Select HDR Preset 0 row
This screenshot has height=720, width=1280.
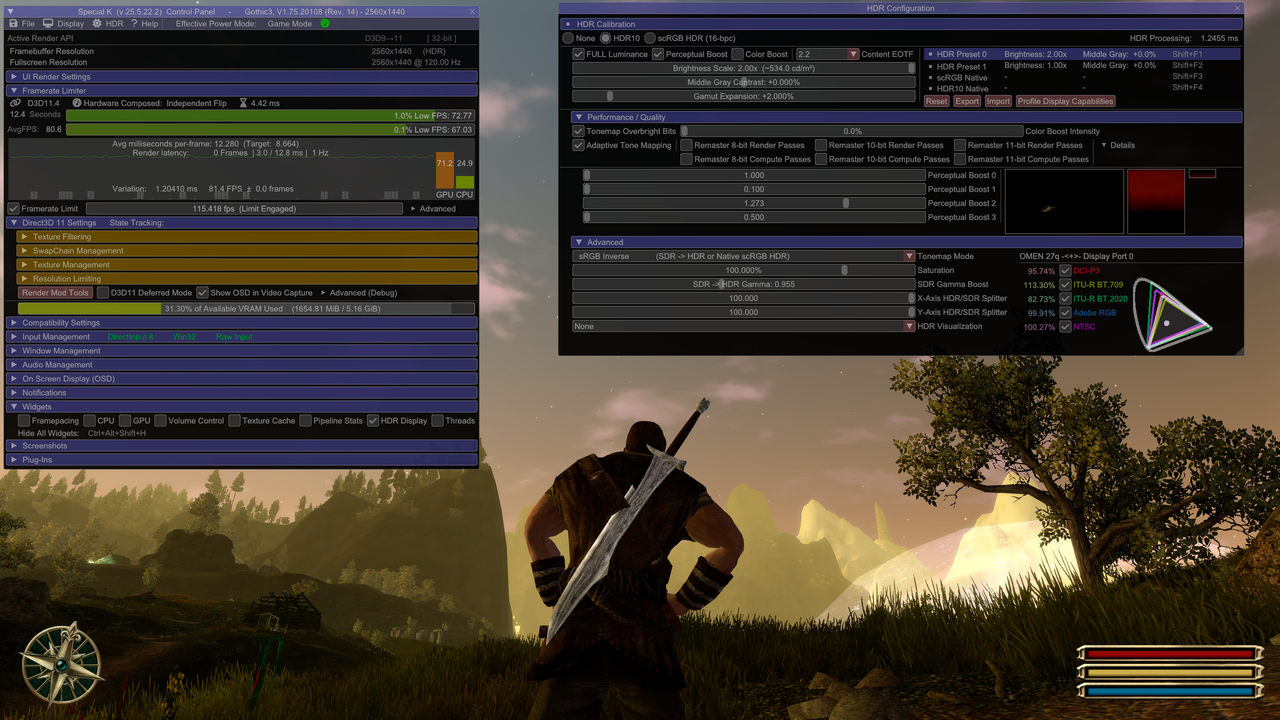1082,54
